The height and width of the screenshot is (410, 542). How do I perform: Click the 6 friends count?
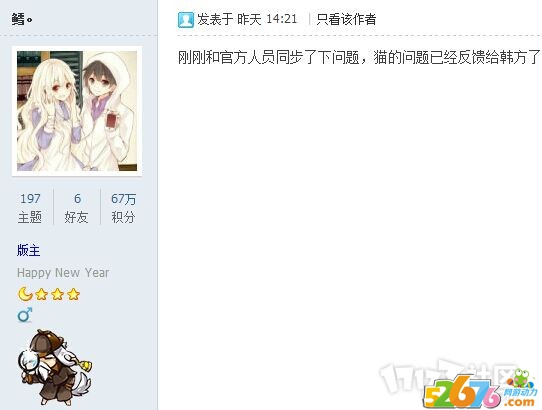77,198
